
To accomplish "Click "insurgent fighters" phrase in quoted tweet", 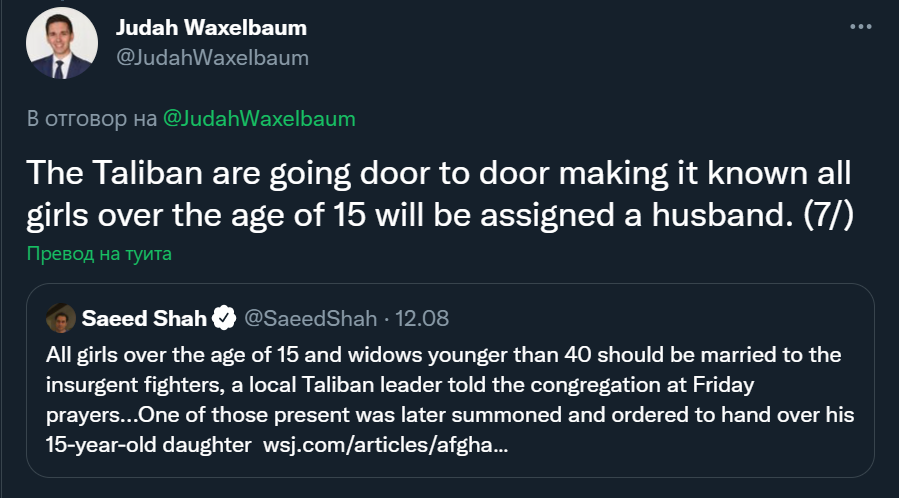I will [x=135, y=385].
